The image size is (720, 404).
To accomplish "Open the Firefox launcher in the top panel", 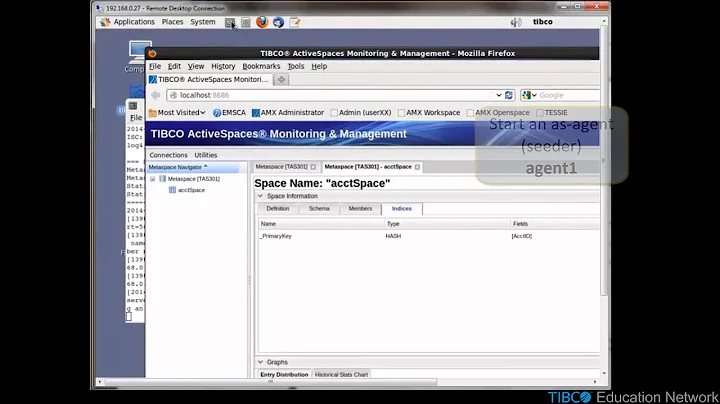I will 262,22.
